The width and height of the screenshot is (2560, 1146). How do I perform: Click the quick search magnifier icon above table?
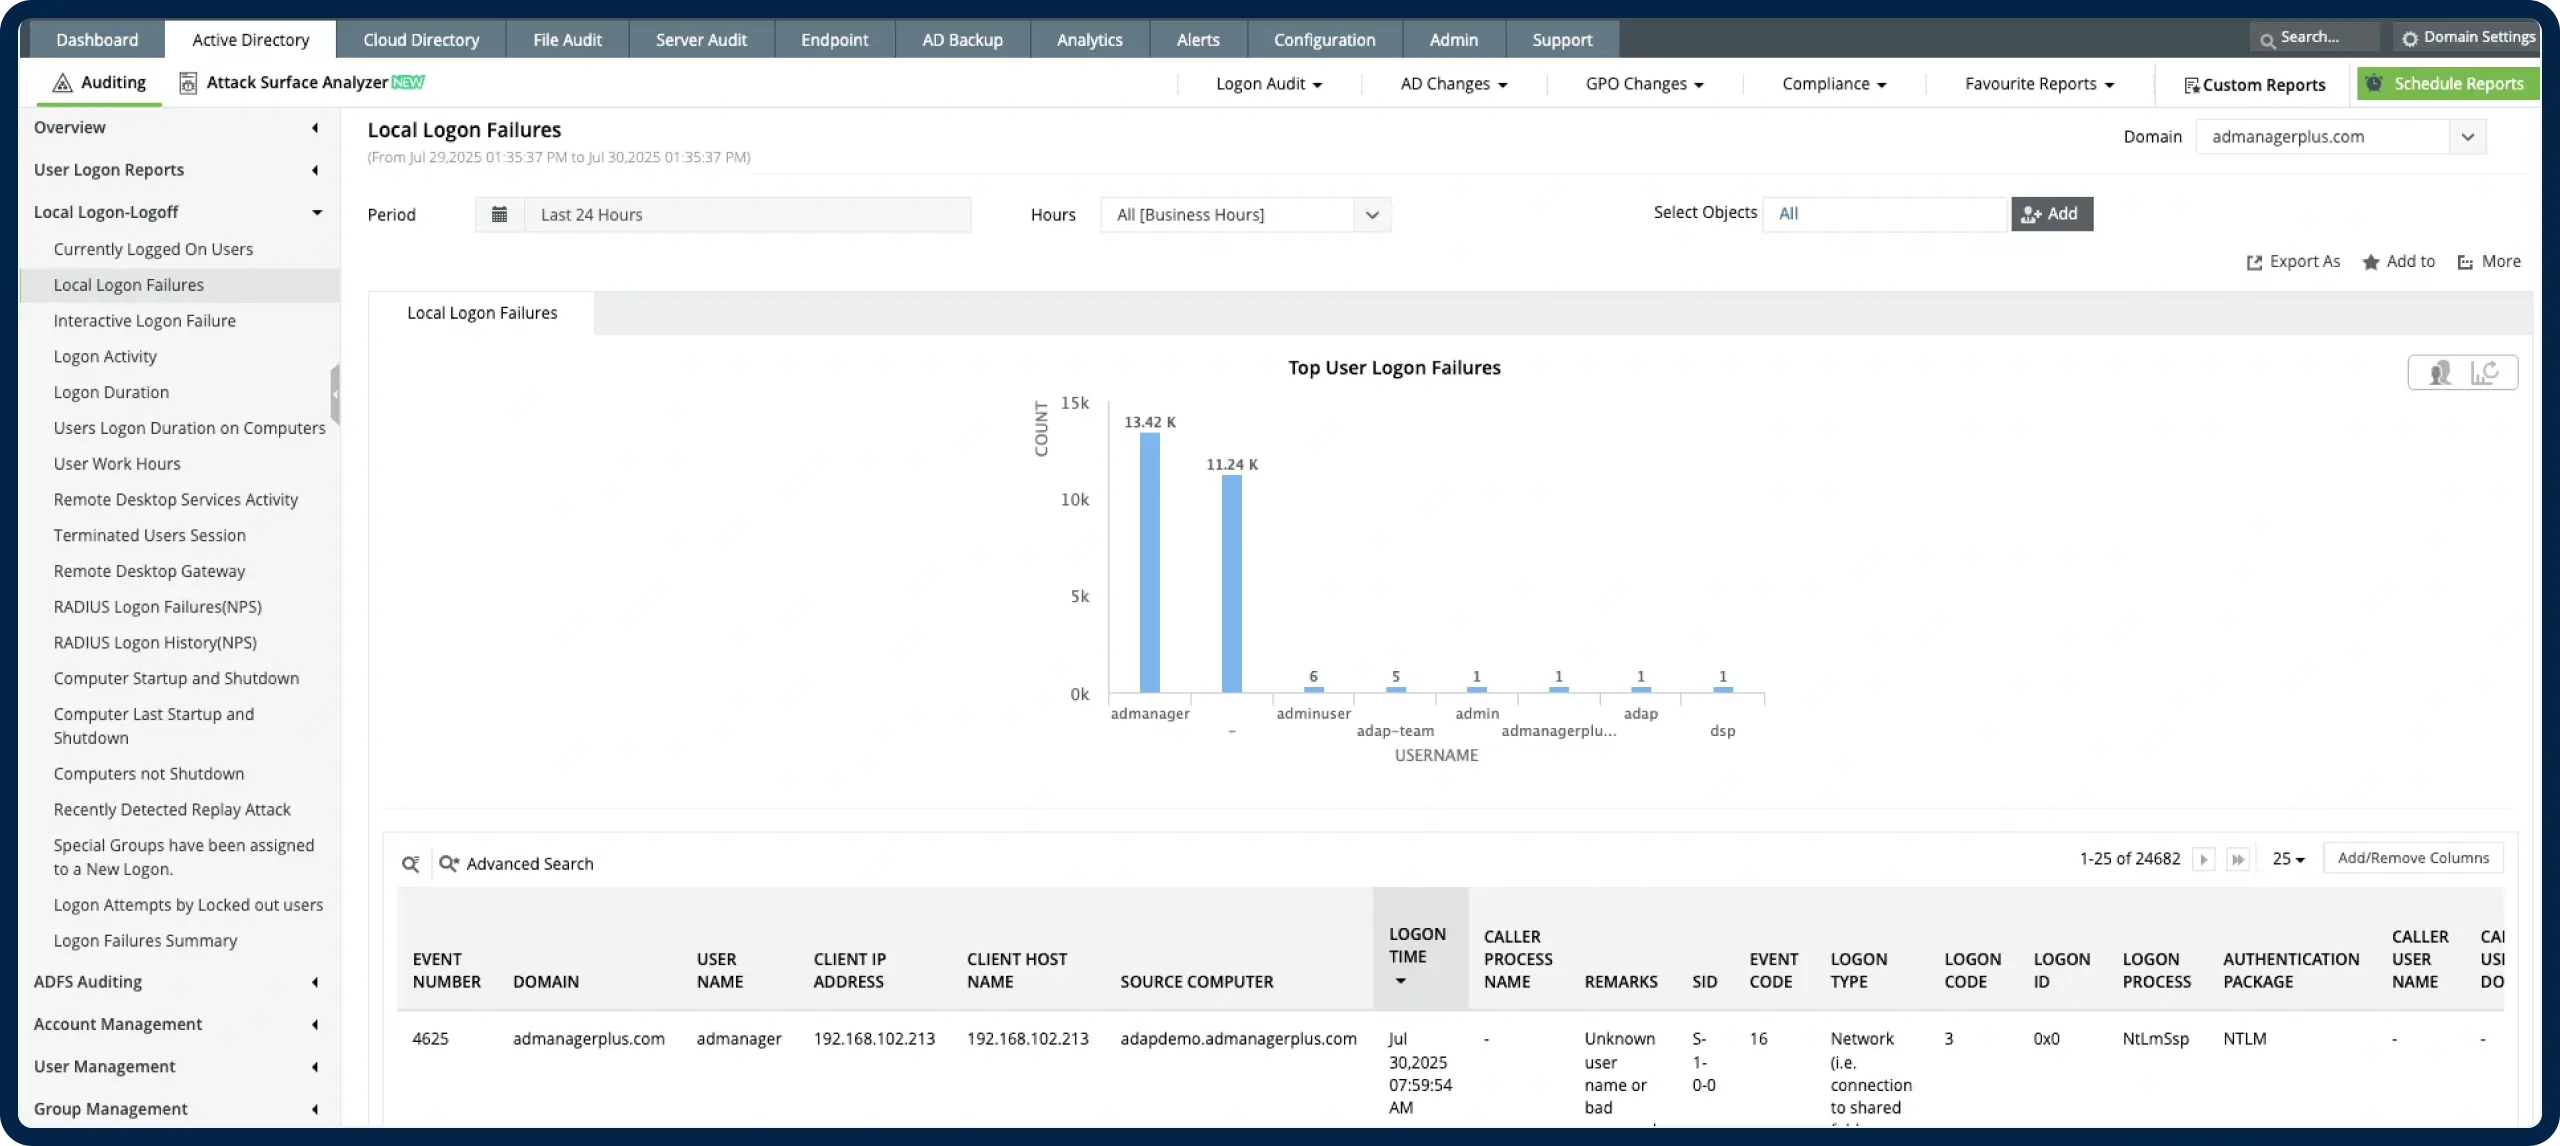(x=410, y=863)
